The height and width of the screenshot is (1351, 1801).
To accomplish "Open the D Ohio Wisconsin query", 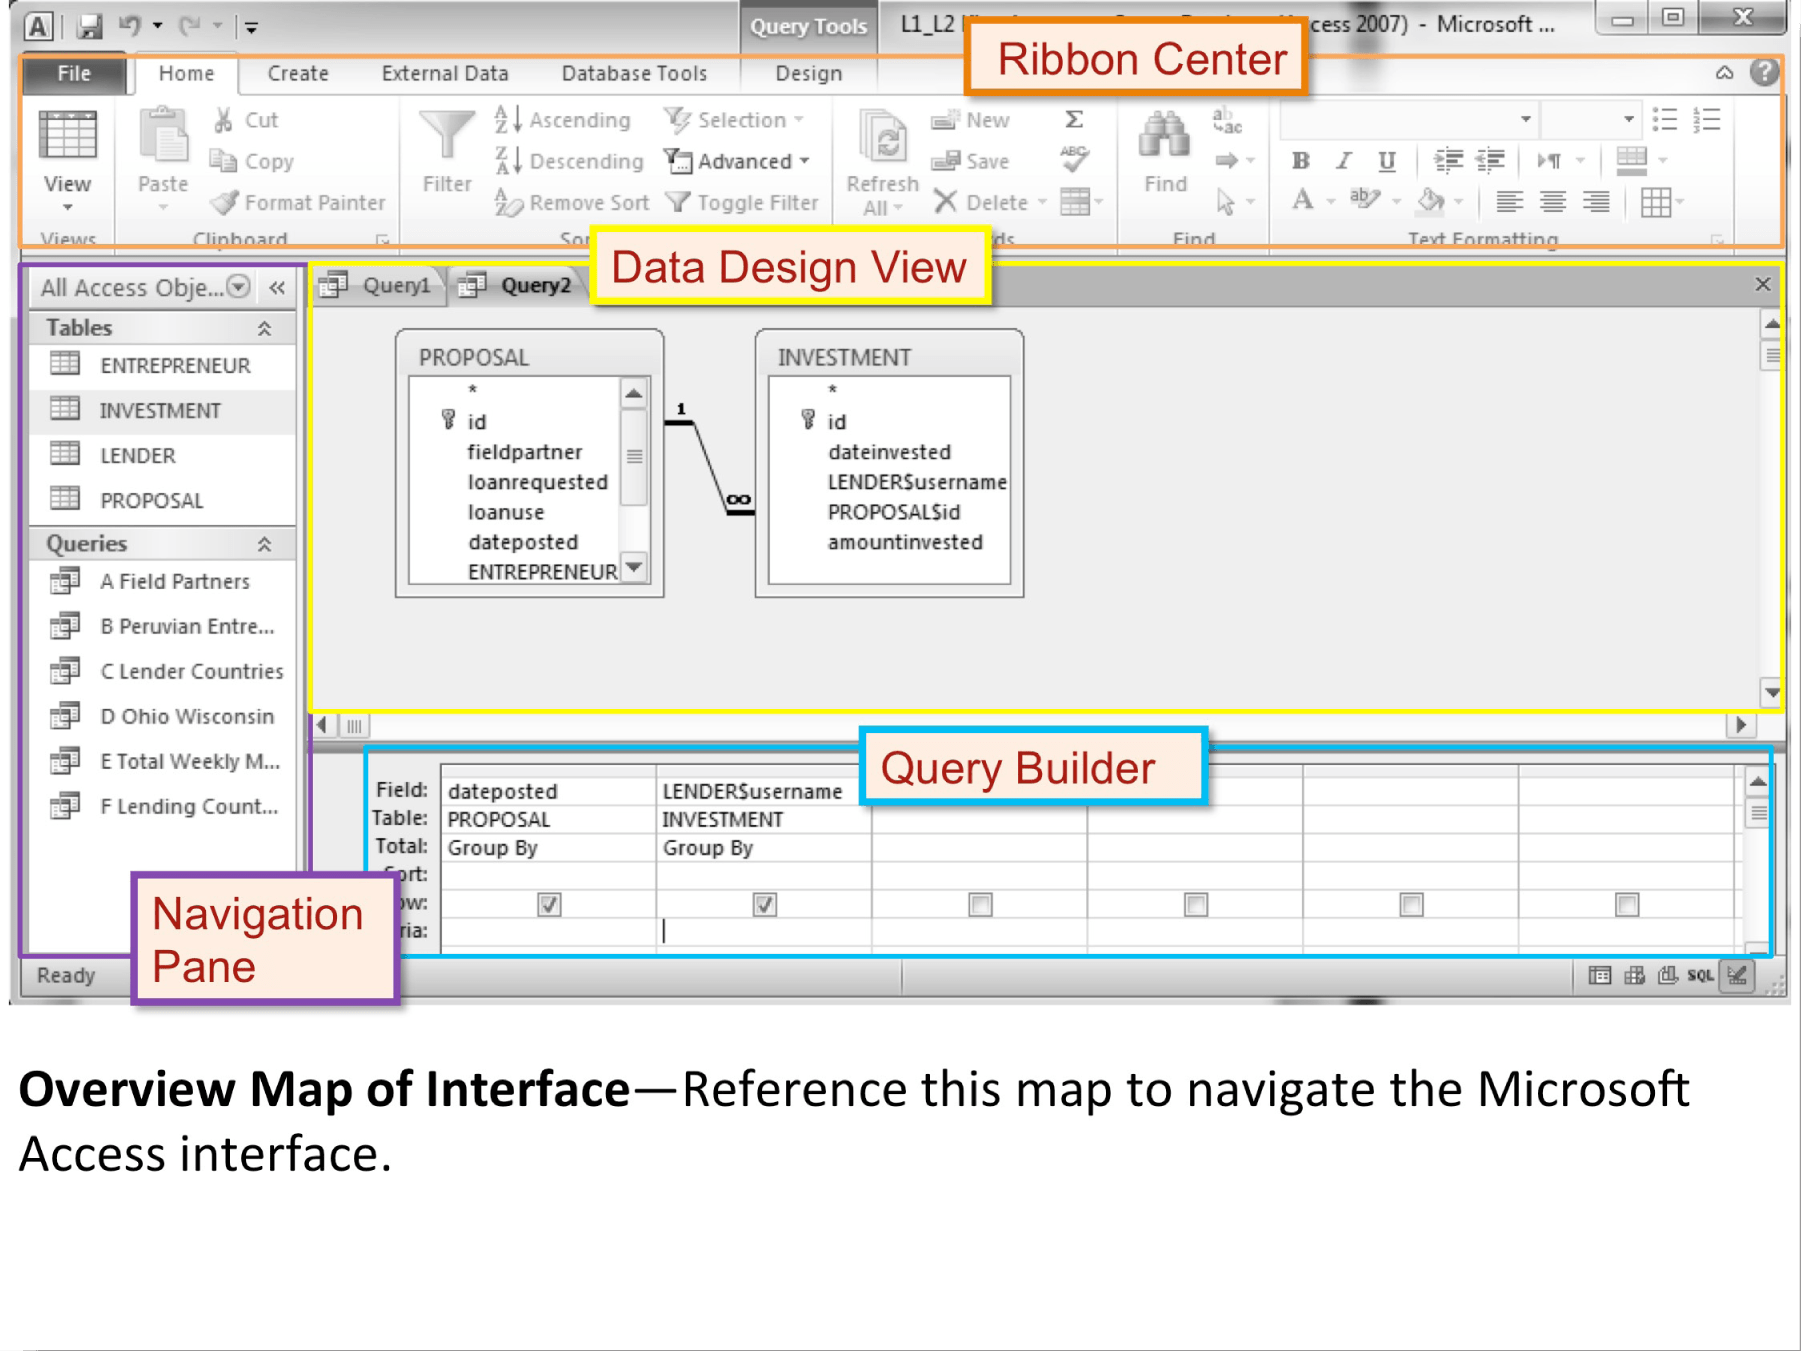I will click(186, 716).
